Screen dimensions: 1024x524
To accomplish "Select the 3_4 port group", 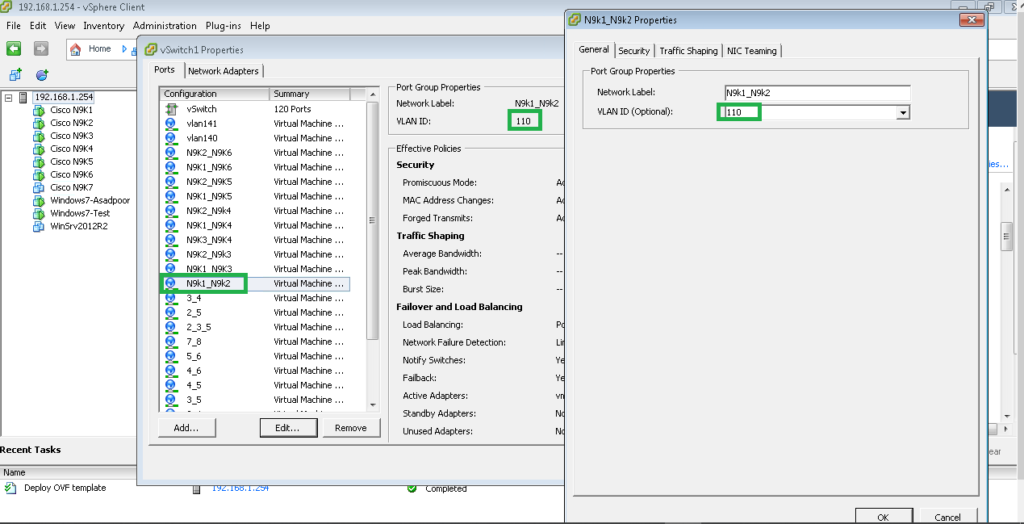I will (x=255, y=298).
